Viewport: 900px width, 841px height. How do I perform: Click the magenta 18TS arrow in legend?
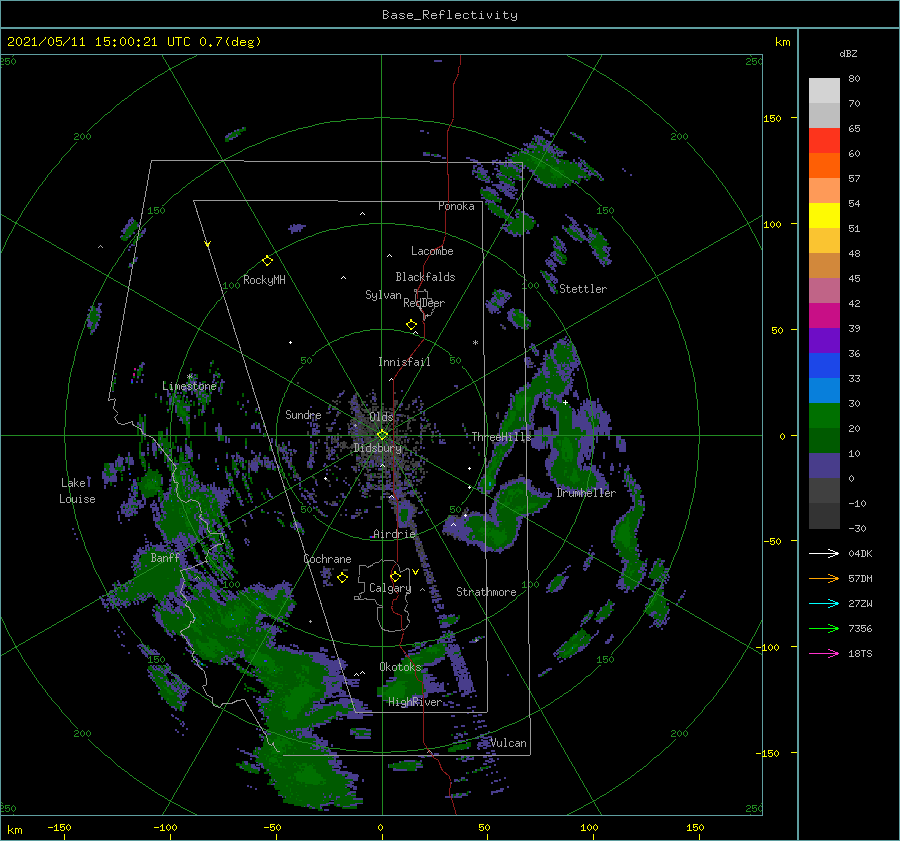point(824,653)
